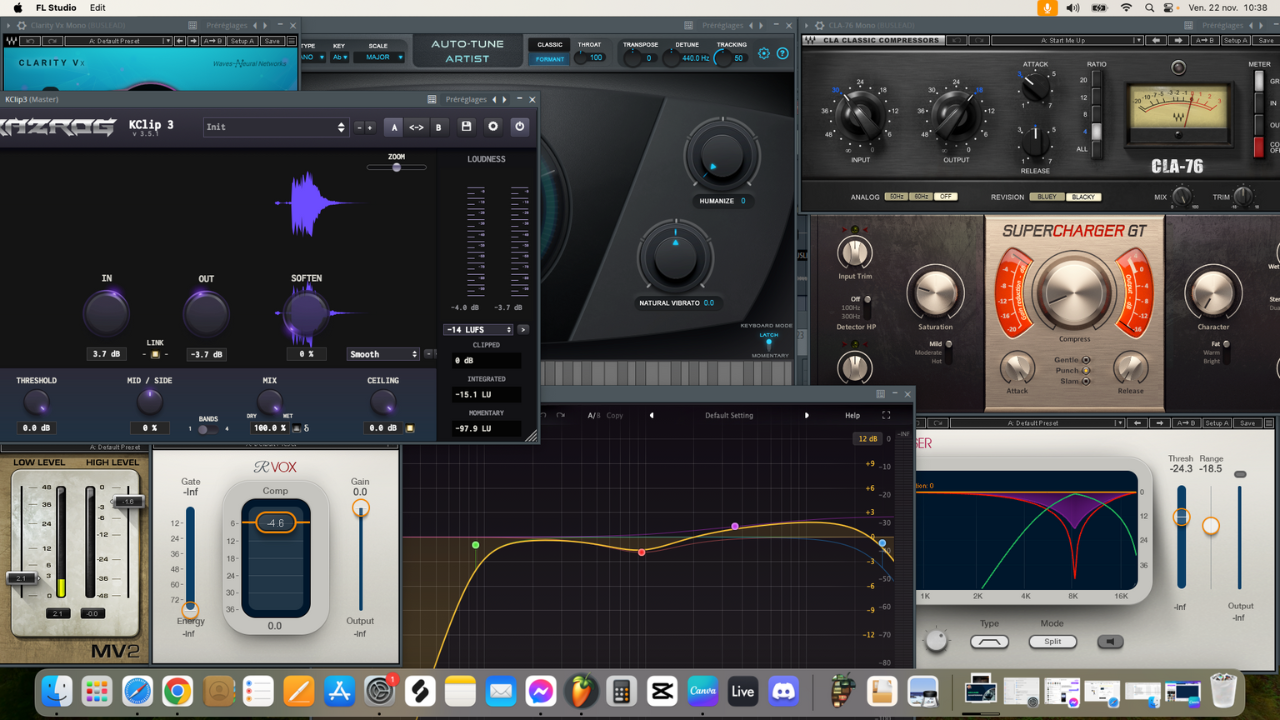Open Ableton Live icon in Dock
The image size is (1280, 720).
[743, 691]
